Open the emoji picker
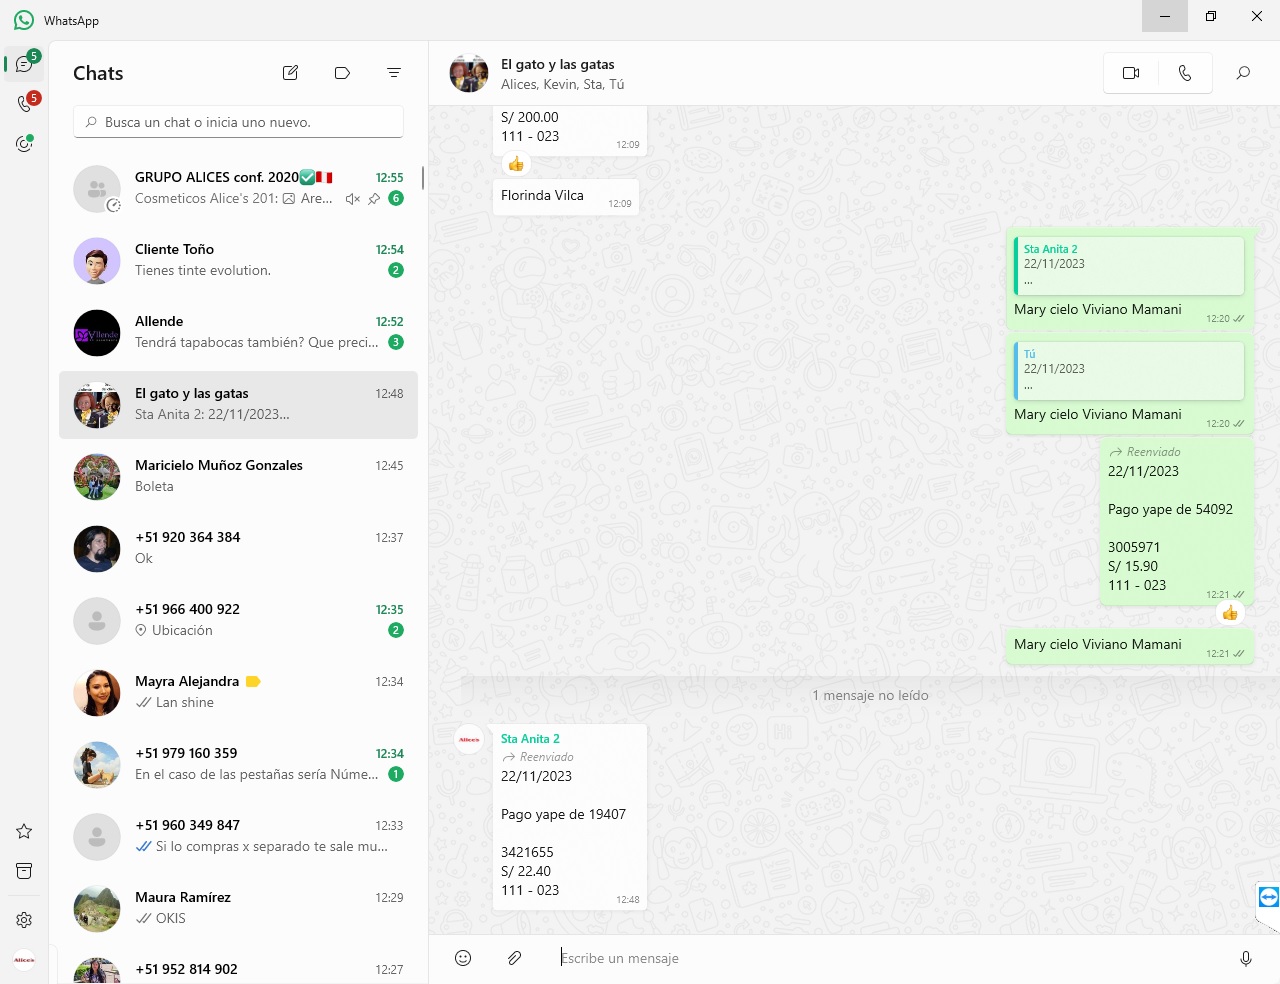The height and width of the screenshot is (984, 1280). click(x=463, y=958)
